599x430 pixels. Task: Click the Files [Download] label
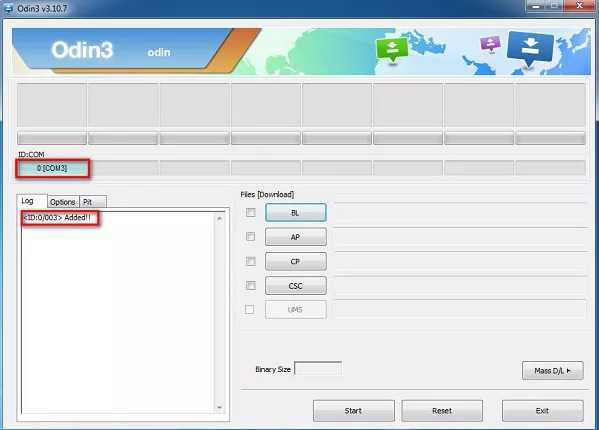point(267,194)
